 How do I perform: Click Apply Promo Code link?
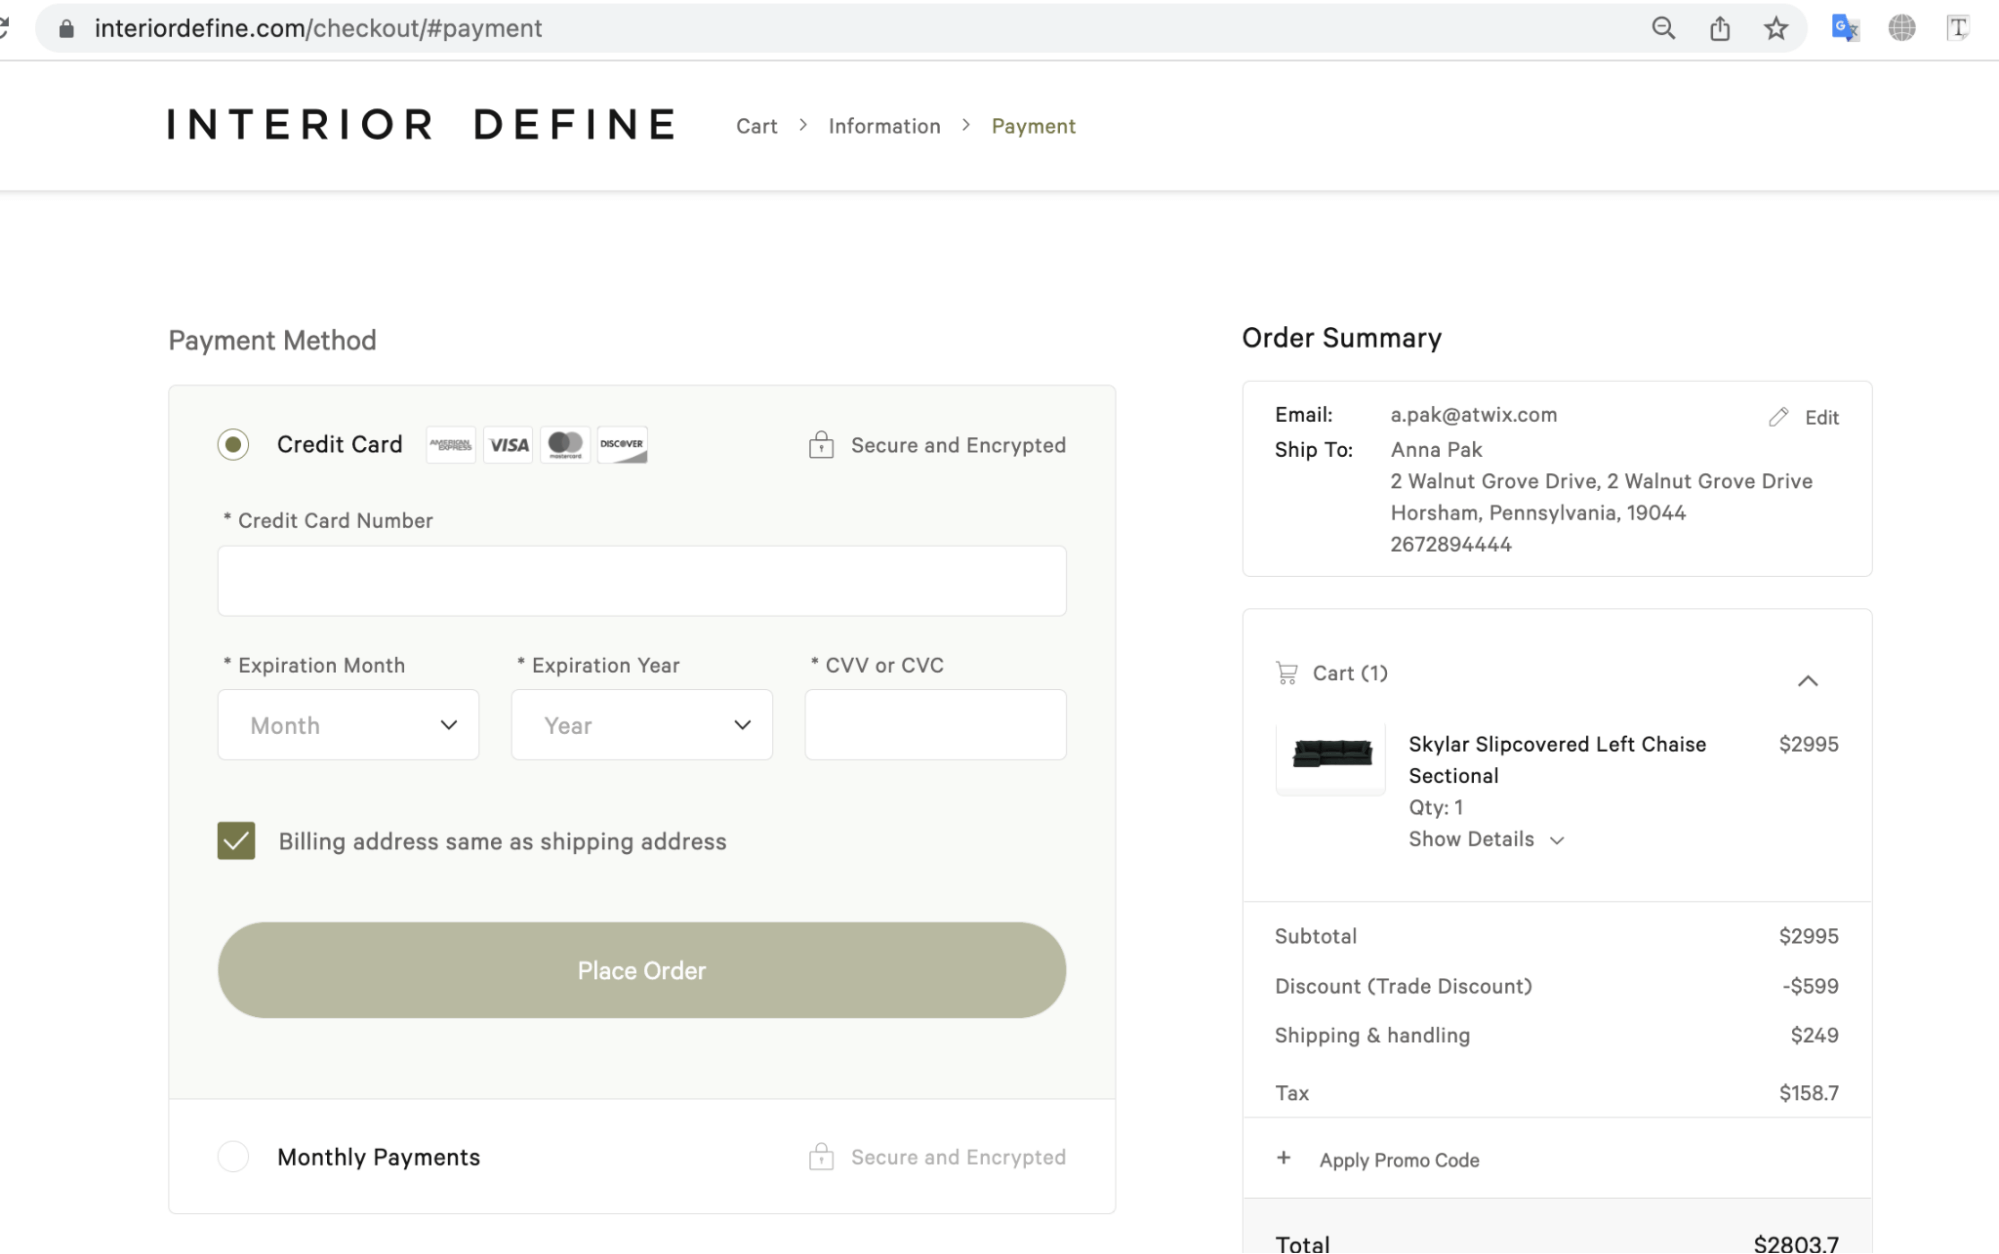tap(1399, 1160)
